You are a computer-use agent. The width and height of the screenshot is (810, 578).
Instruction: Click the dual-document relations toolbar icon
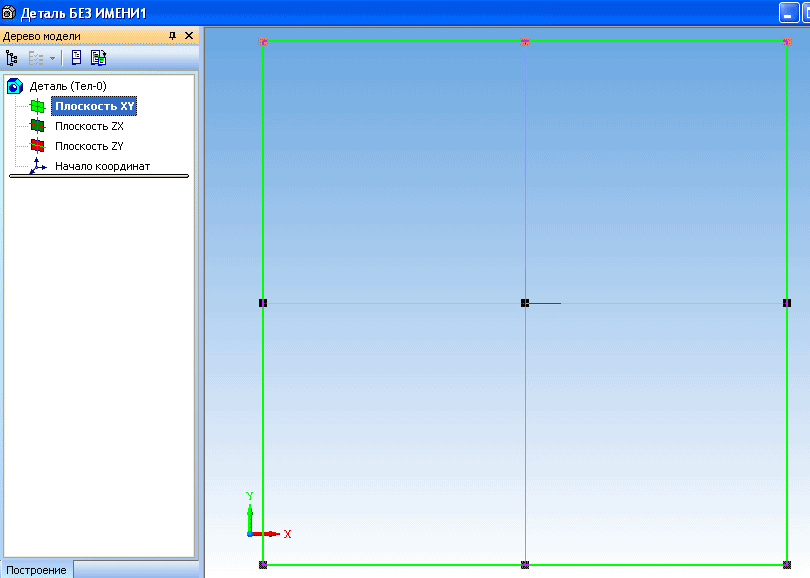(98, 57)
